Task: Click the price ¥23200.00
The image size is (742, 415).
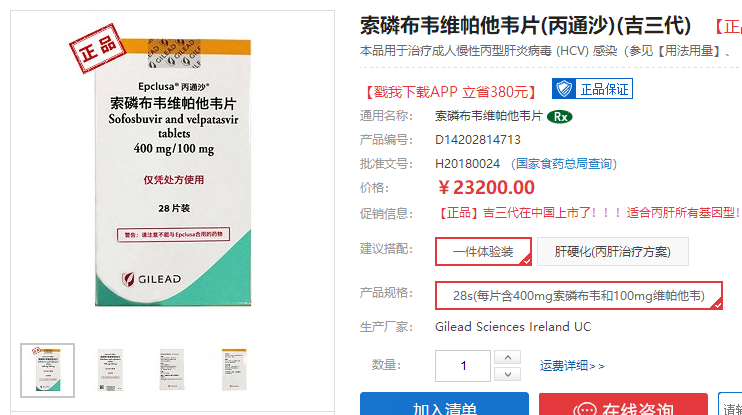Action: [486, 188]
